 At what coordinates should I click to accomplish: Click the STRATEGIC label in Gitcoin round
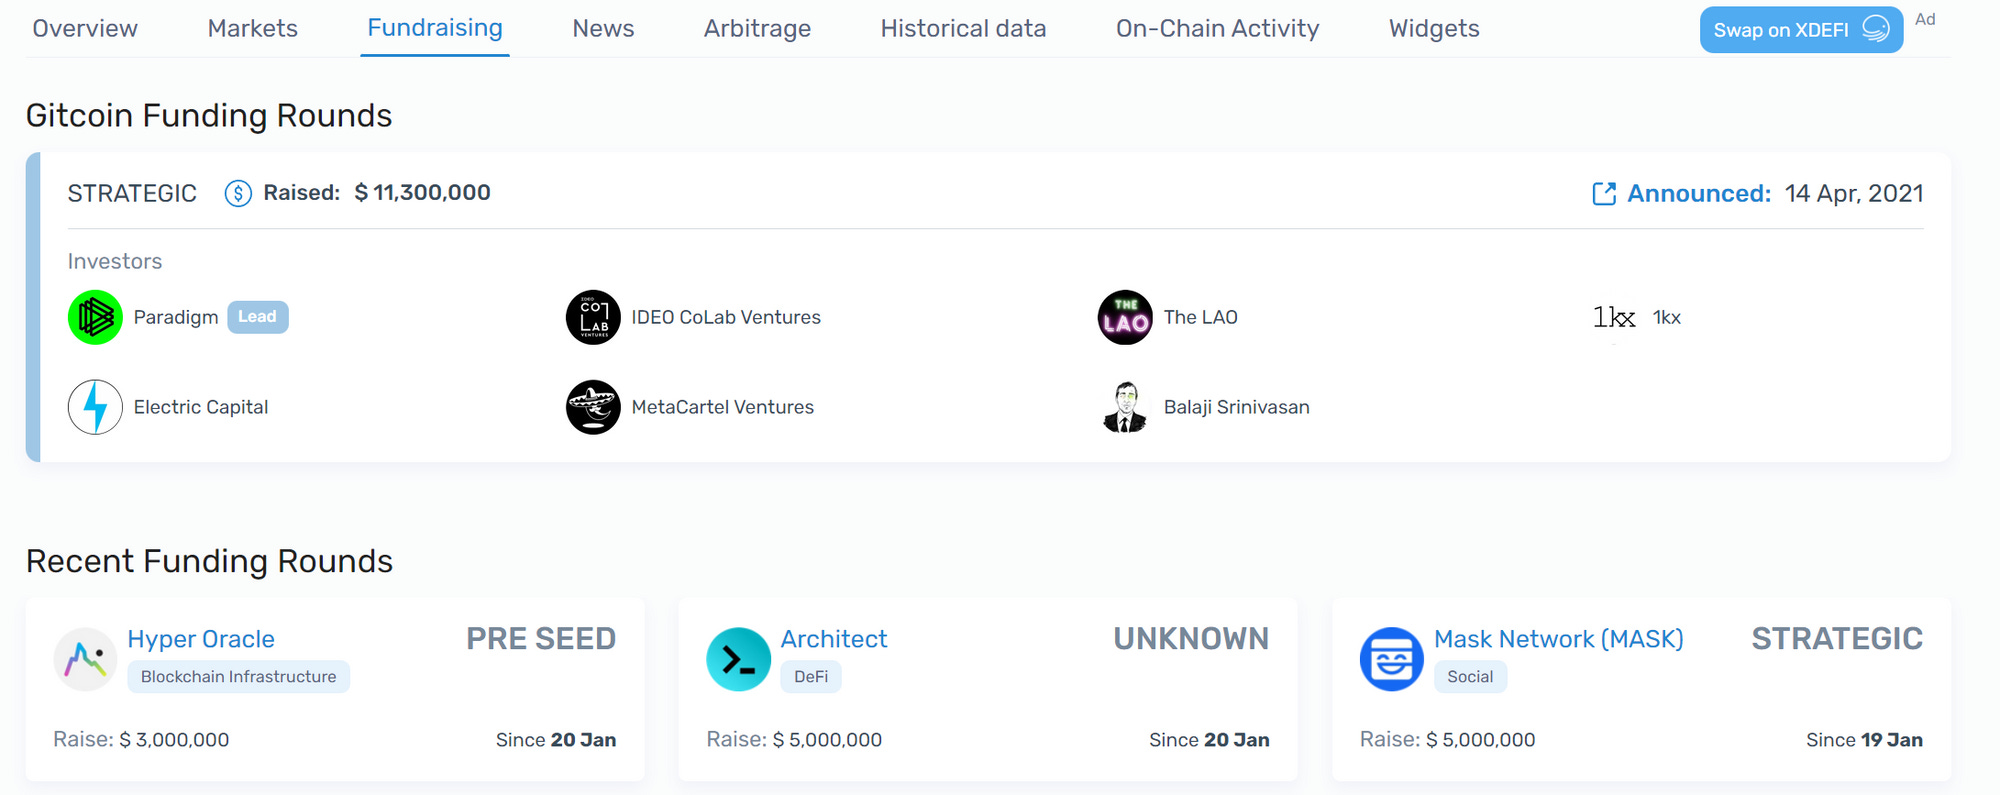132,193
